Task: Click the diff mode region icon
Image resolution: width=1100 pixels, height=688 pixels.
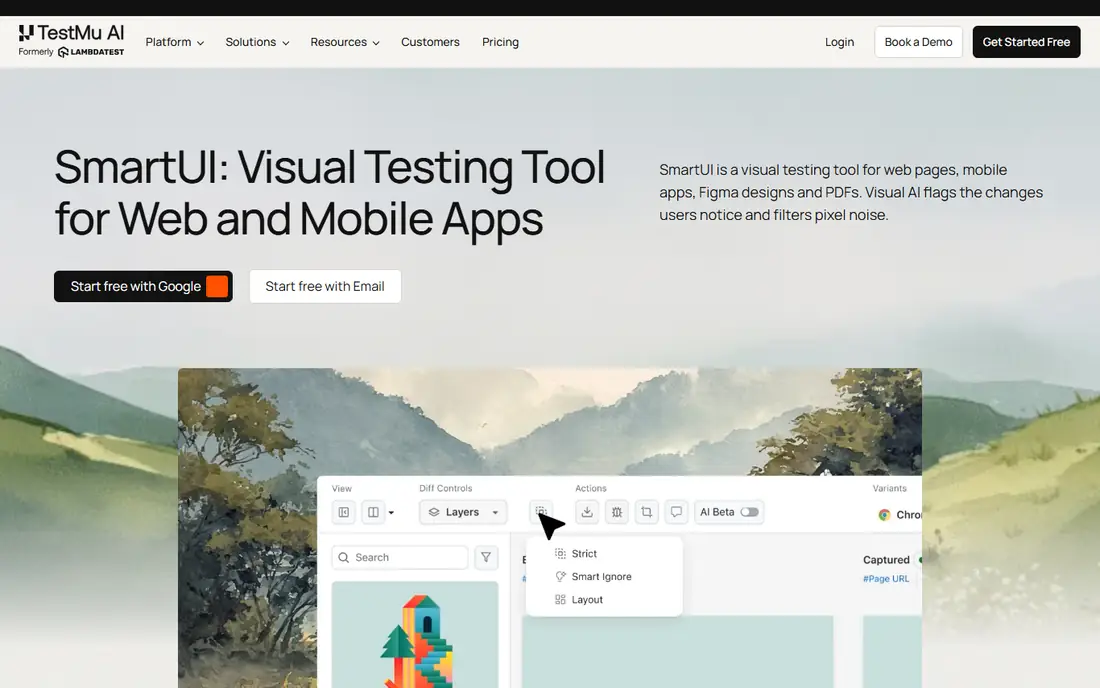Action: [x=541, y=512]
